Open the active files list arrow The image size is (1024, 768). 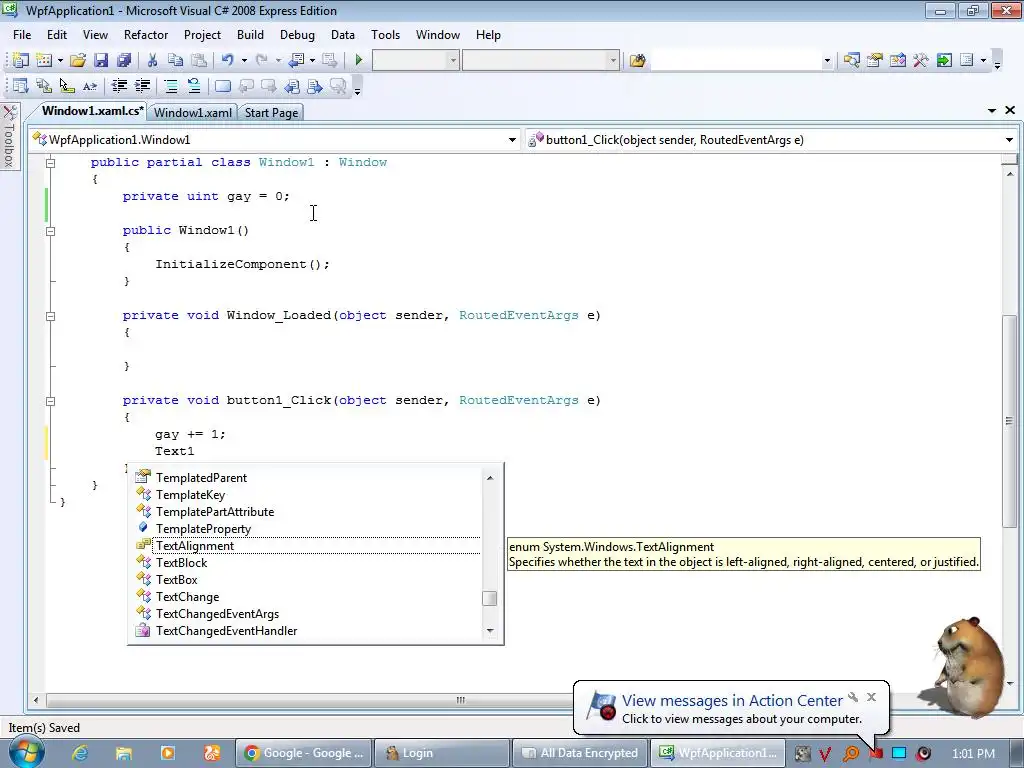pyautogui.click(x=992, y=110)
